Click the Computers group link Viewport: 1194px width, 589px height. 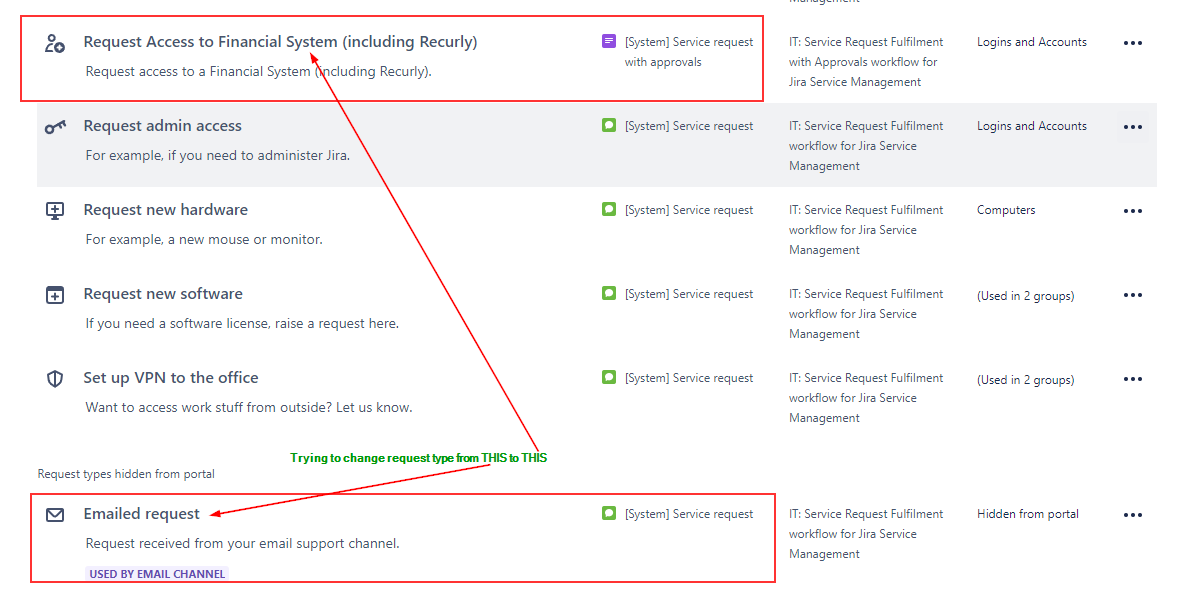[x=1006, y=210]
